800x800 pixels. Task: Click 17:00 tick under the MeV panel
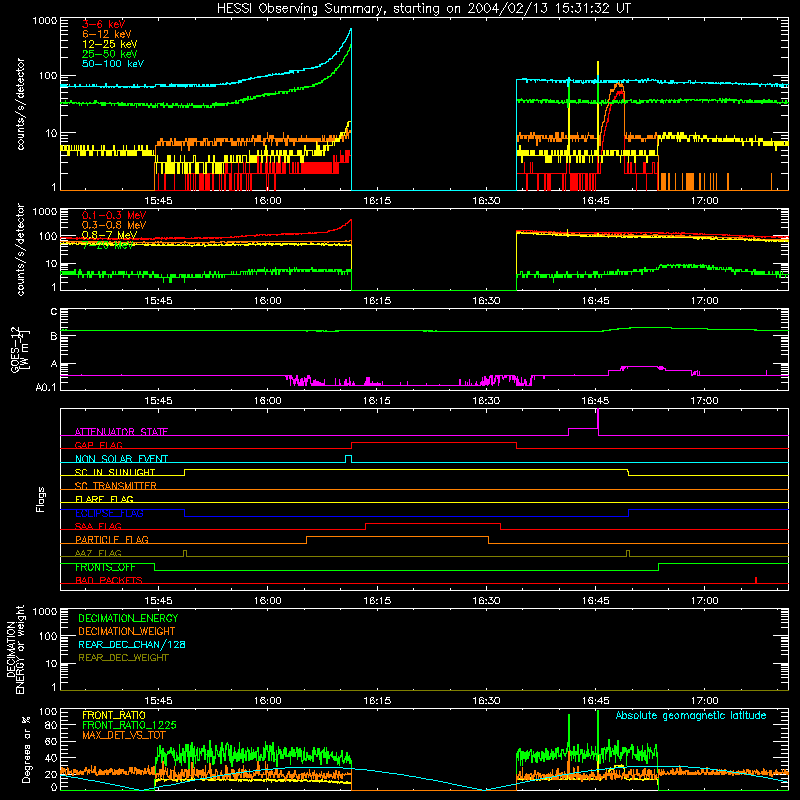705,301
